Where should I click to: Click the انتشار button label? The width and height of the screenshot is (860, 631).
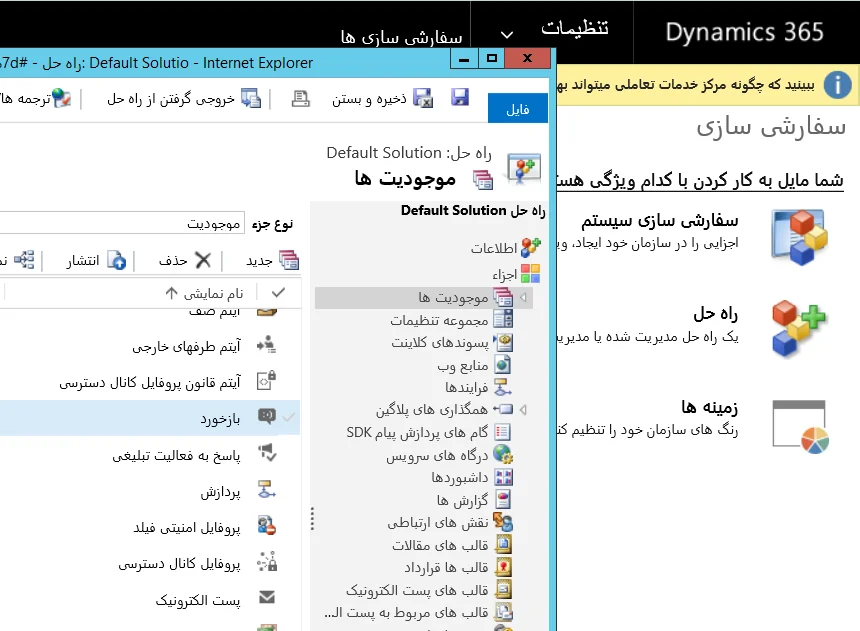click(83, 261)
